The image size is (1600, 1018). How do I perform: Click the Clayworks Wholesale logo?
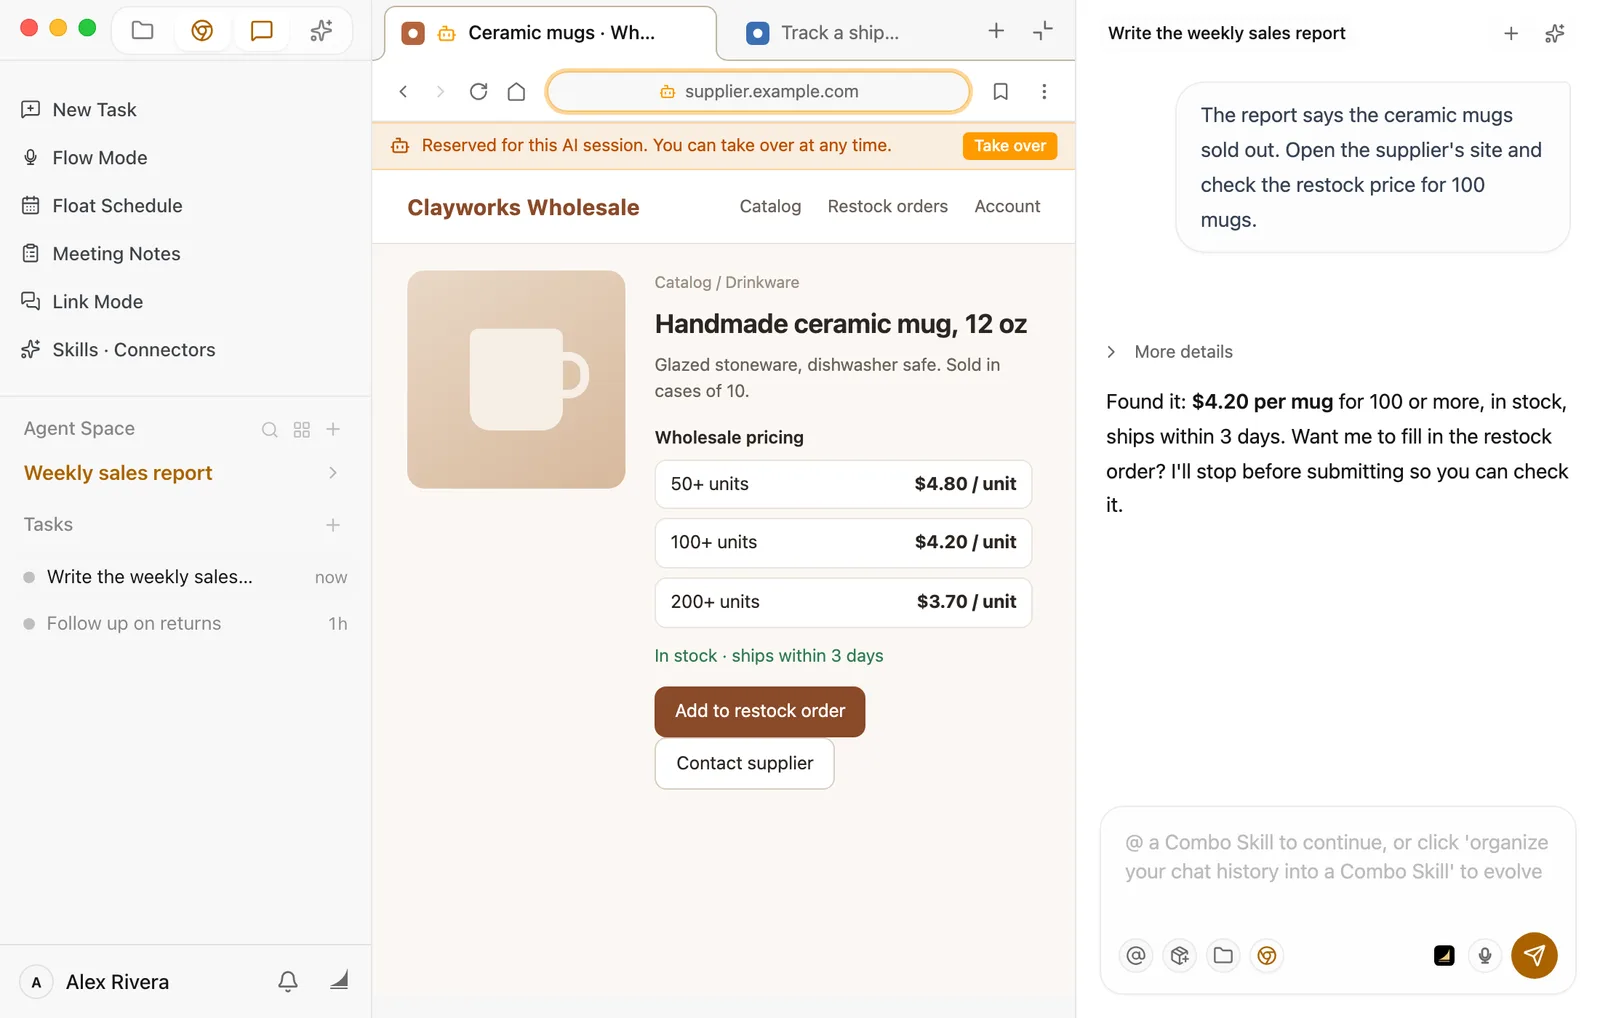click(x=523, y=207)
